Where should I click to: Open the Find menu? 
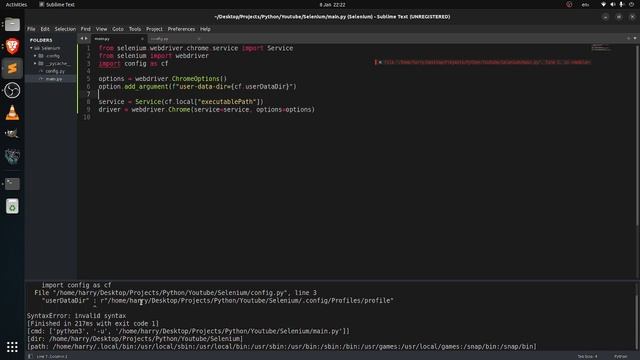[86, 29]
